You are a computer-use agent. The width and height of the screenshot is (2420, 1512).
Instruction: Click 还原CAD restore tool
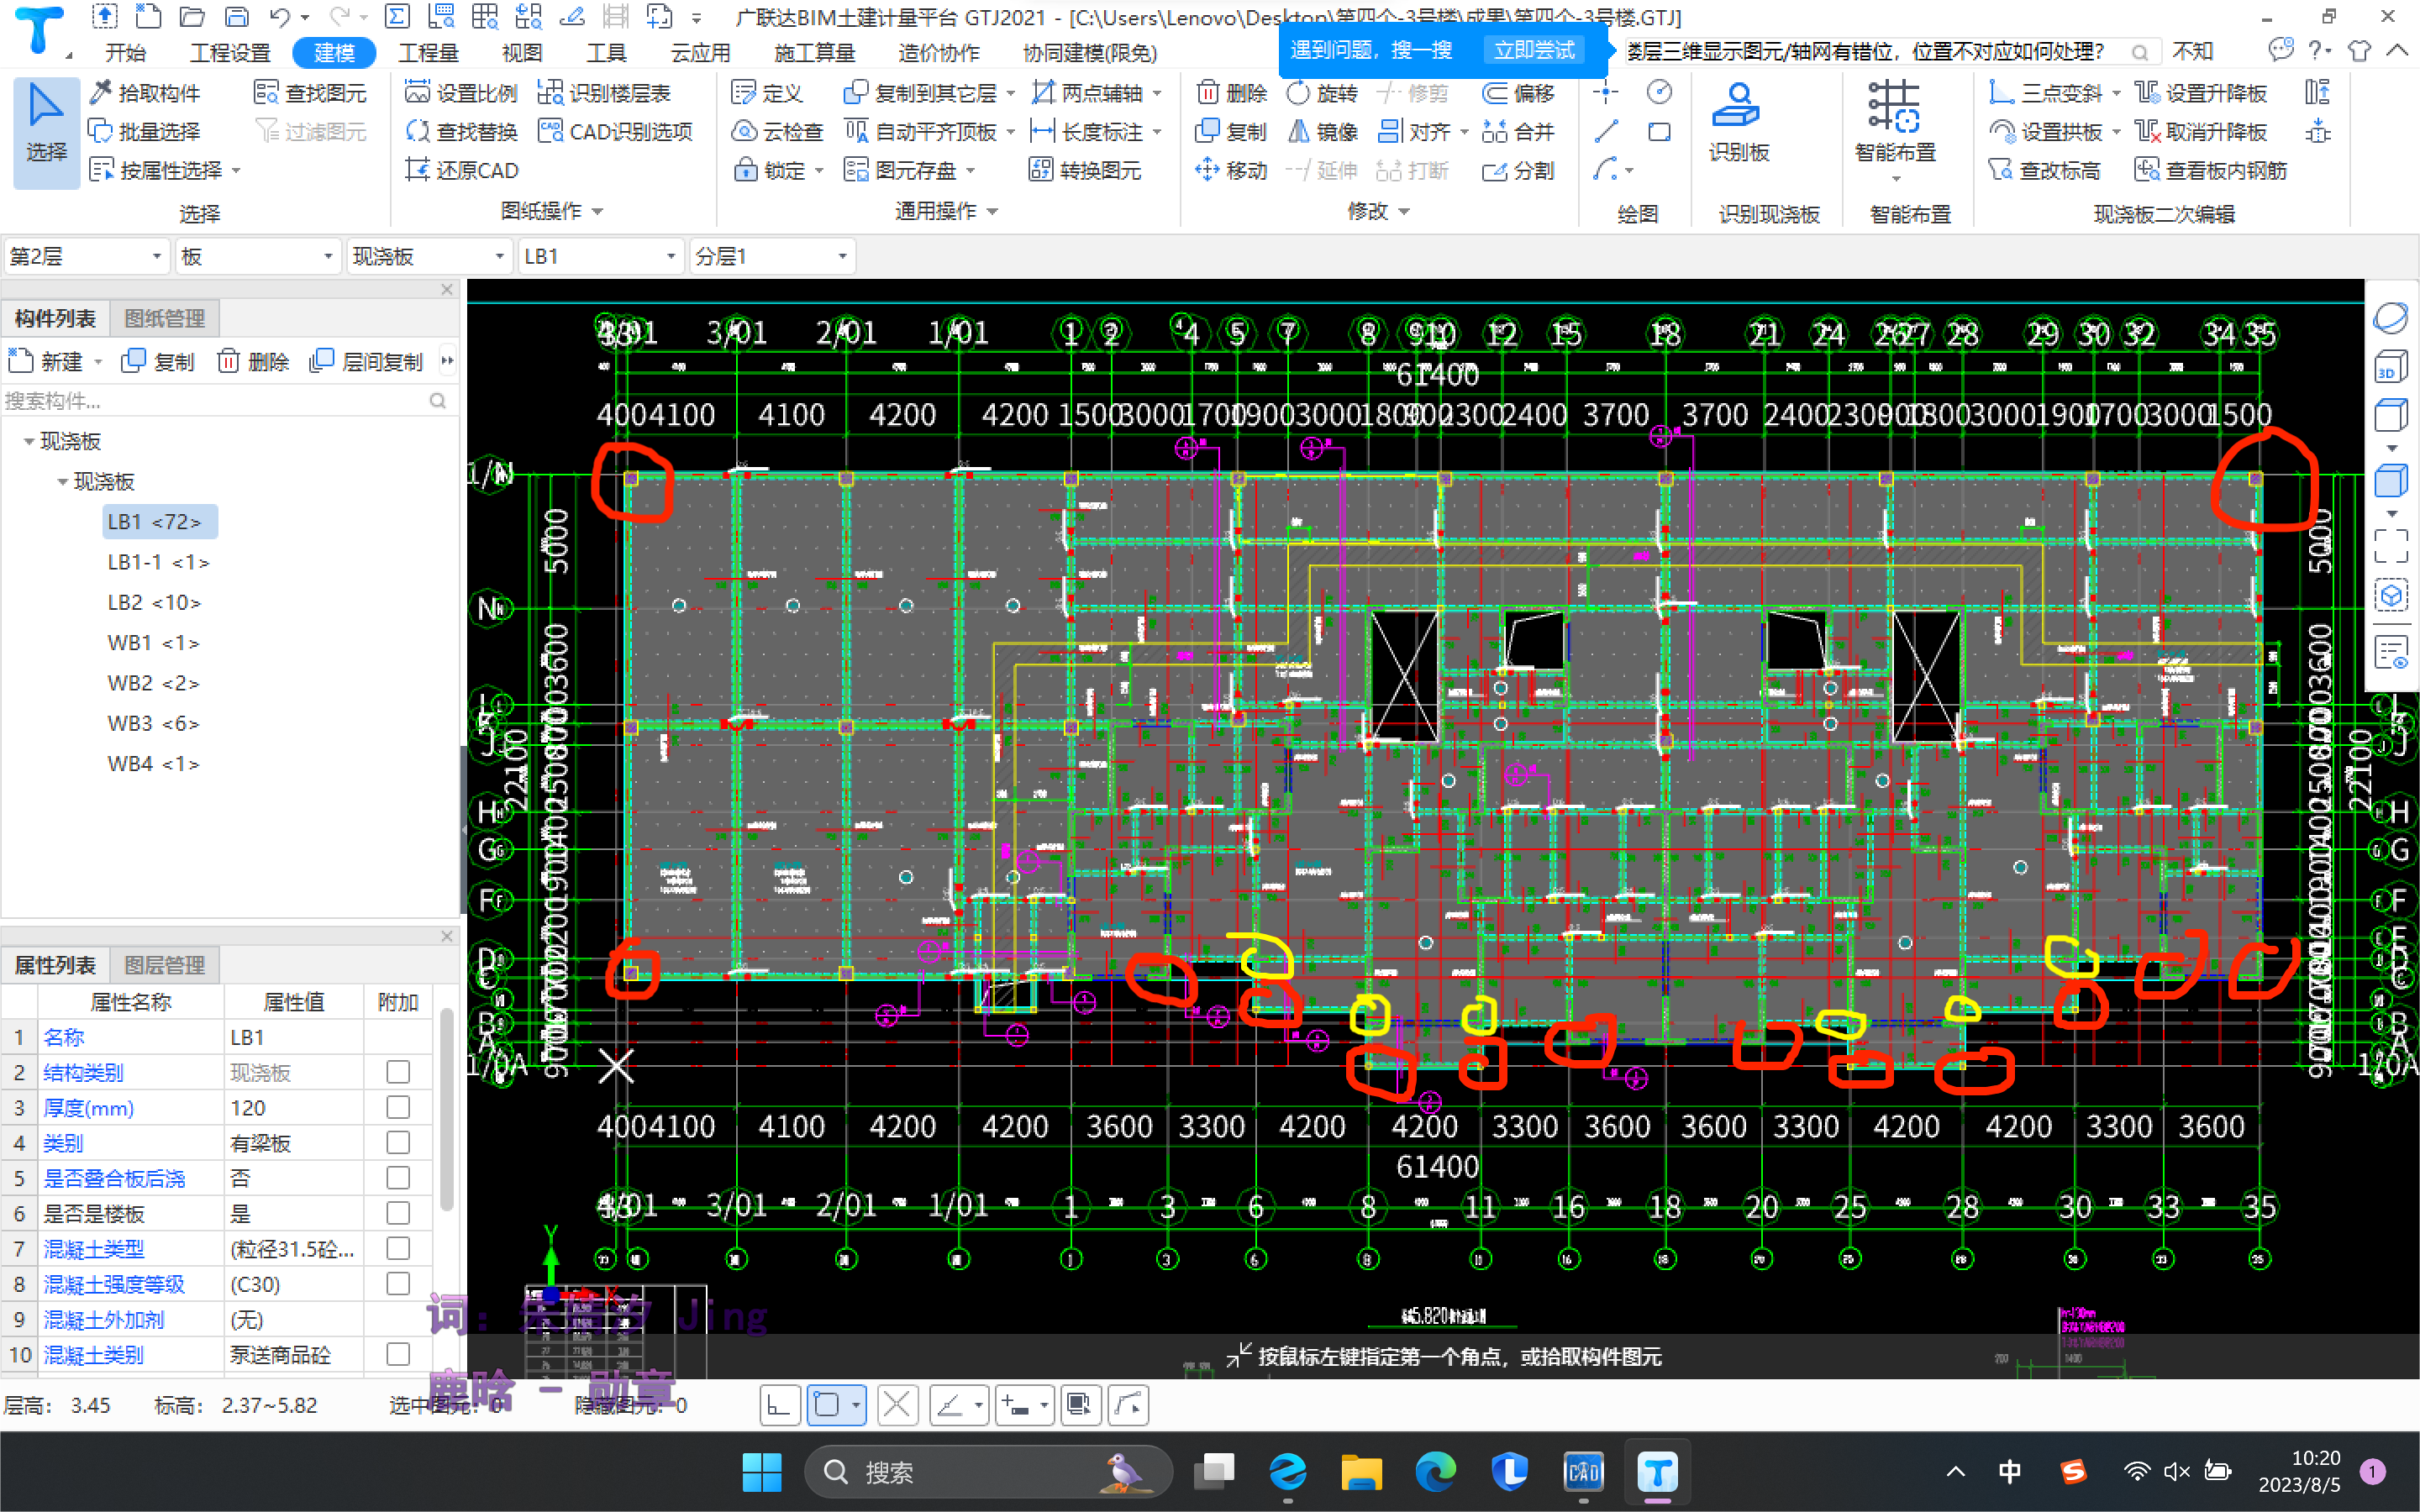tap(461, 170)
